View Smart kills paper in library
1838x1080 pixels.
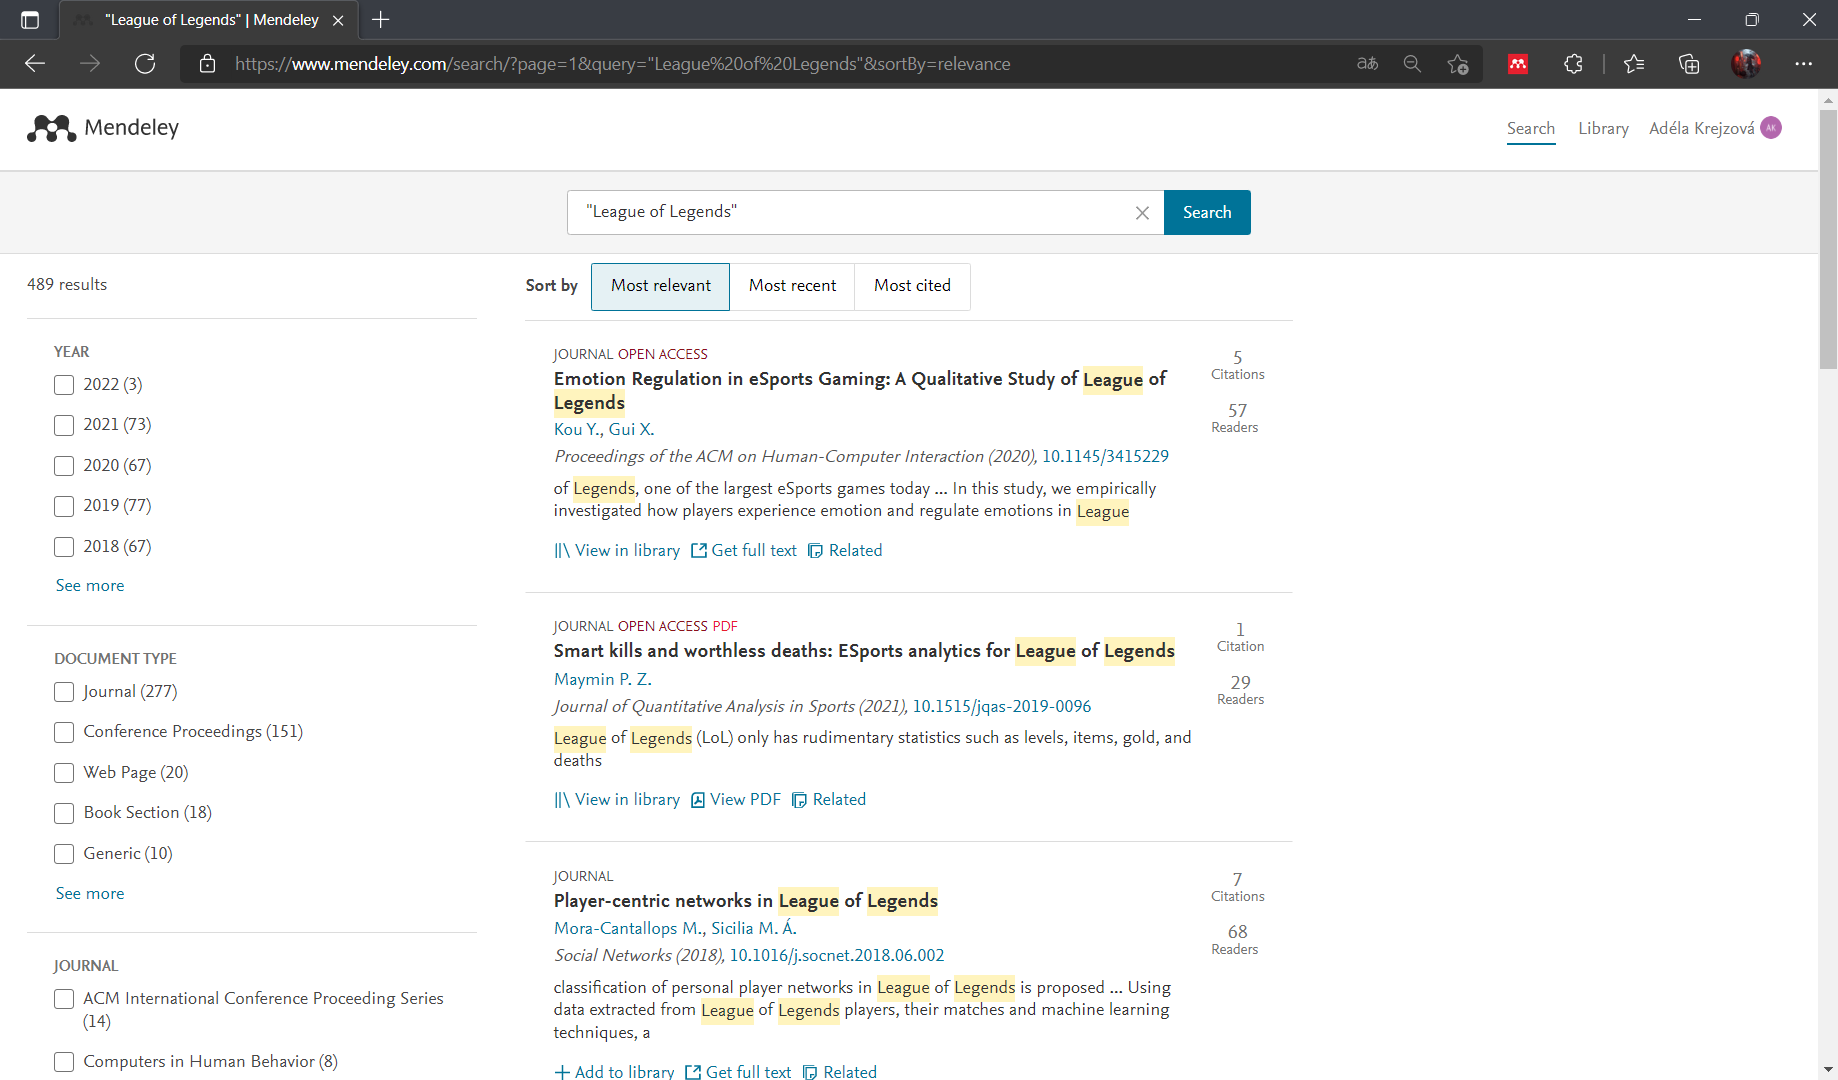[x=617, y=800]
